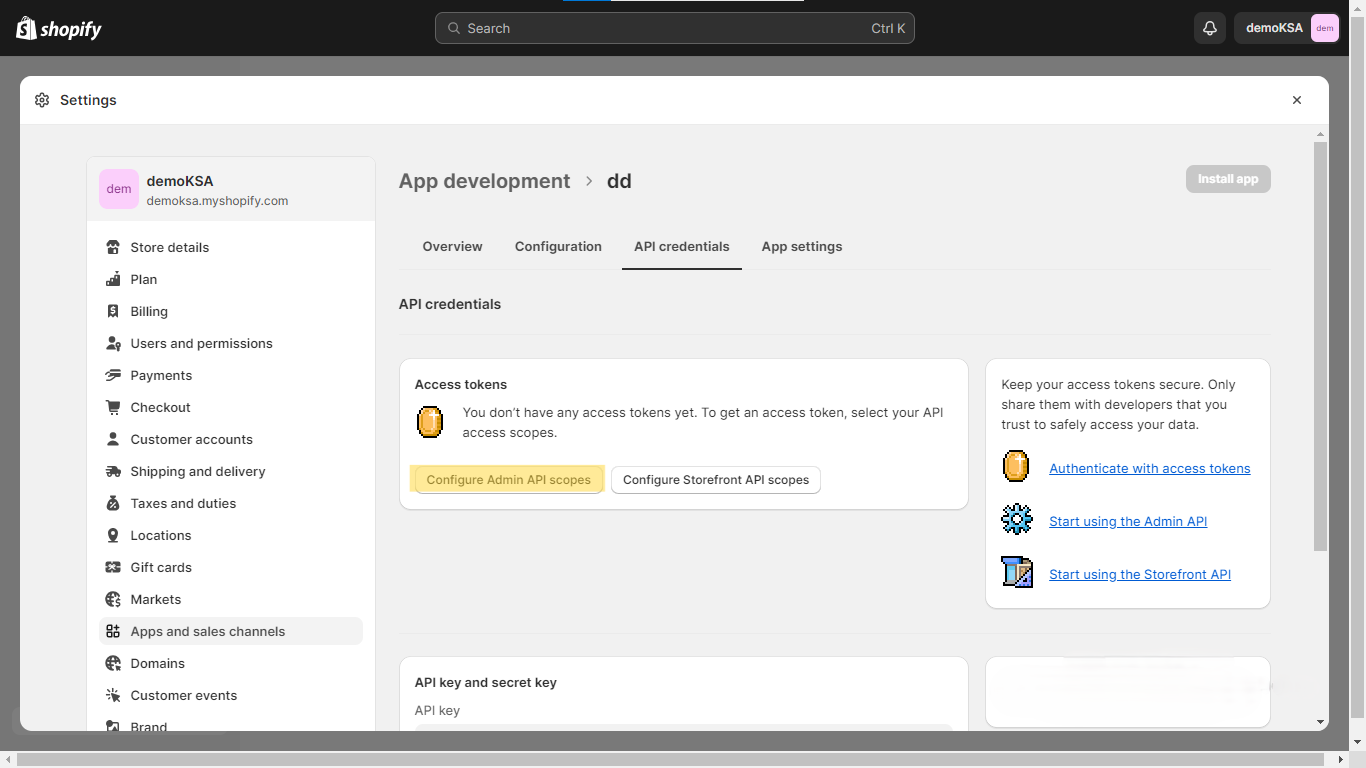Switch to the Configuration tab
Screen dimensions: 1366x768
pyautogui.click(x=558, y=246)
